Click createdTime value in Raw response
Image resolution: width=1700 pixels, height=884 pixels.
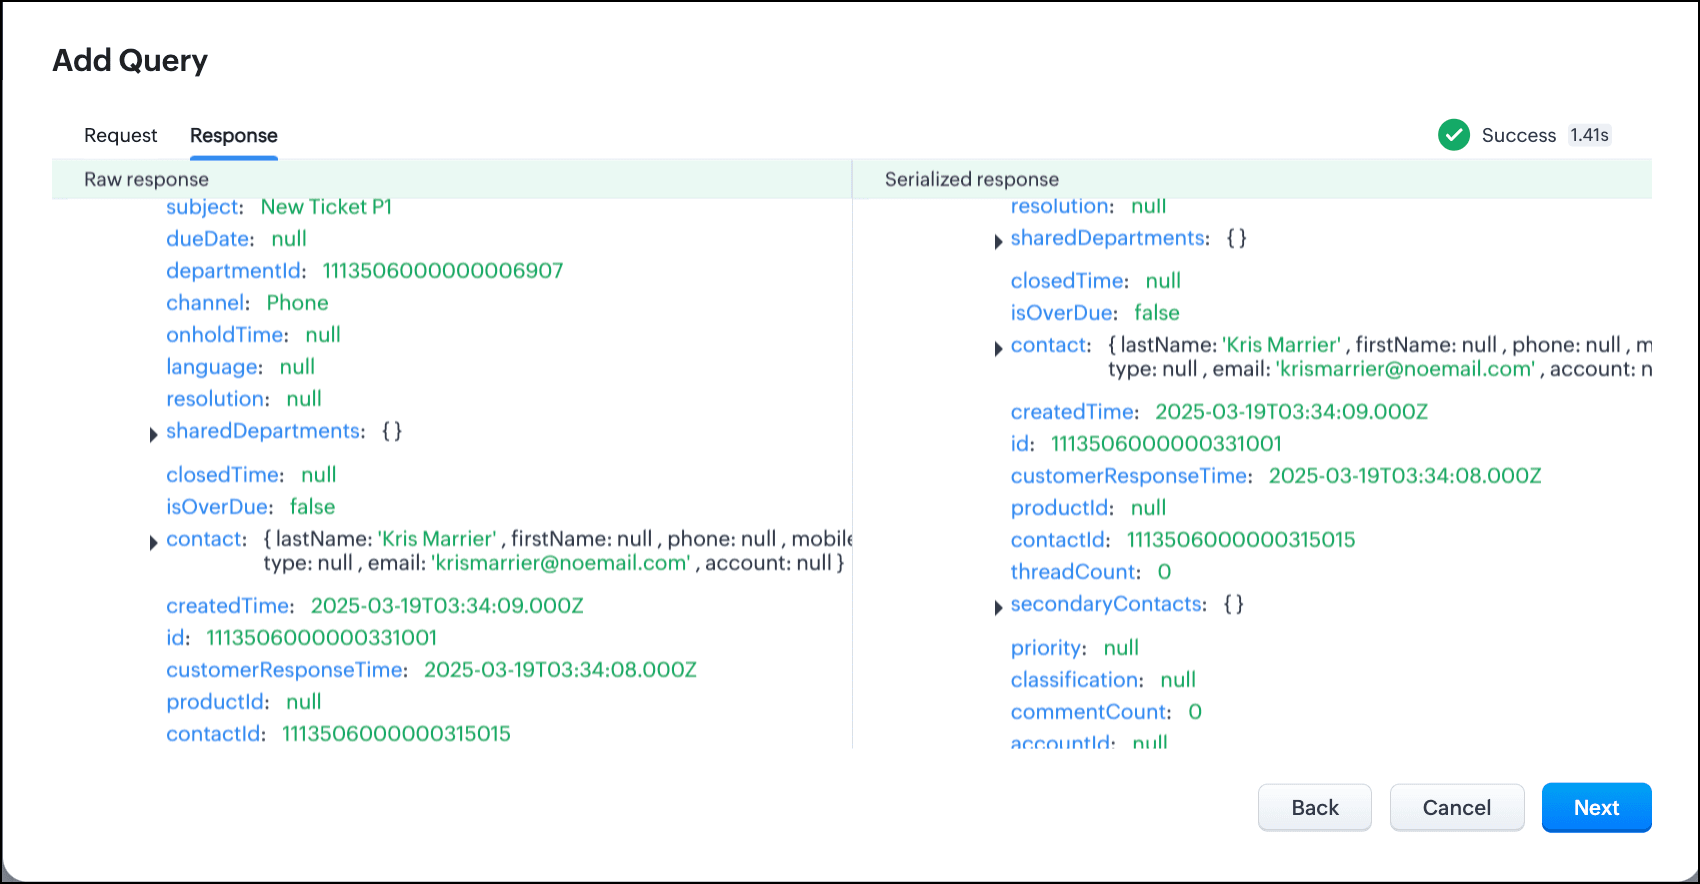tap(447, 606)
